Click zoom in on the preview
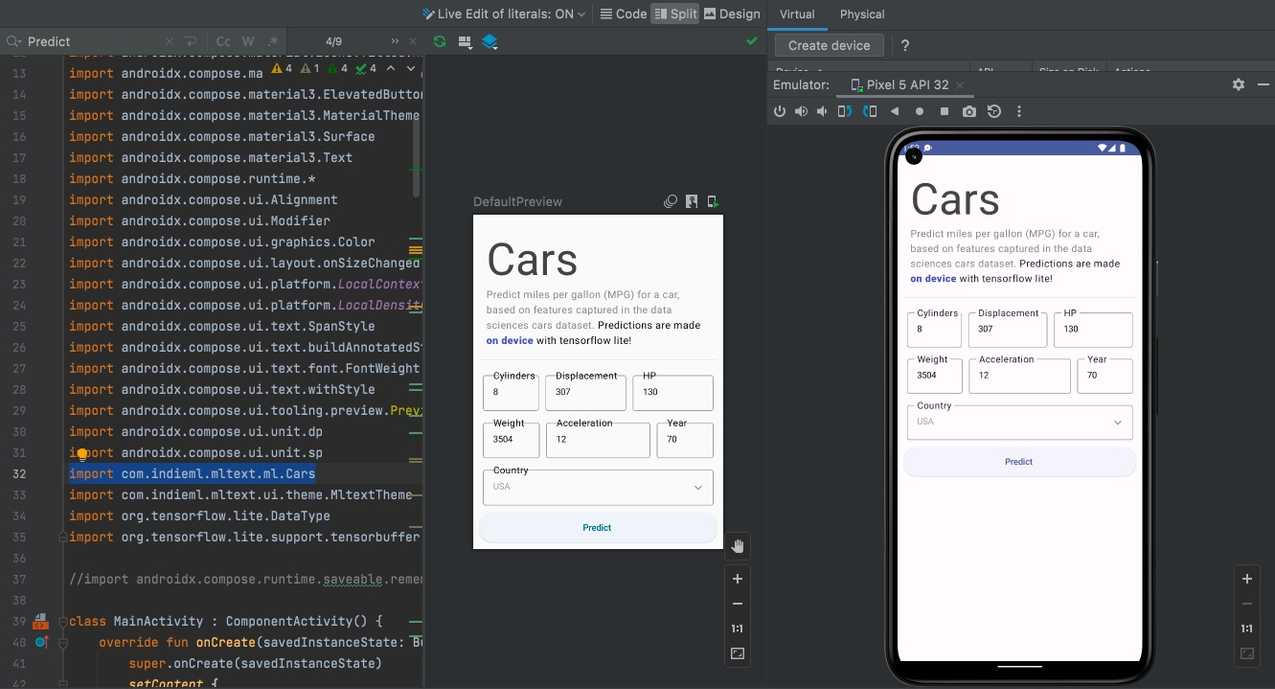The height and width of the screenshot is (689, 1275). click(x=737, y=578)
